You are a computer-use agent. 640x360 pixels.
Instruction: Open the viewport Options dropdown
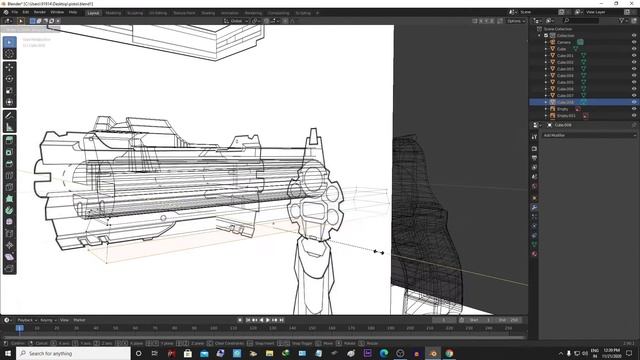coord(516,21)
